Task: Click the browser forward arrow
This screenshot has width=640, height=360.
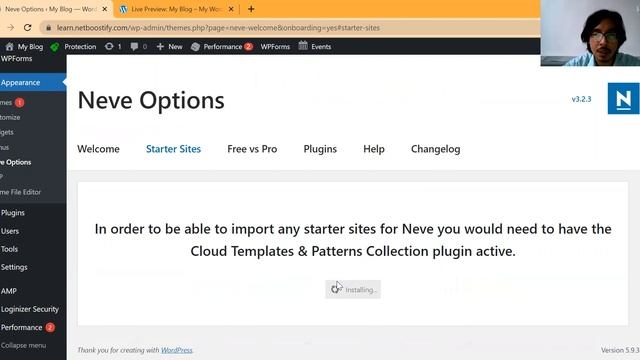Action: pyautogui.click(x=10, y=28)
